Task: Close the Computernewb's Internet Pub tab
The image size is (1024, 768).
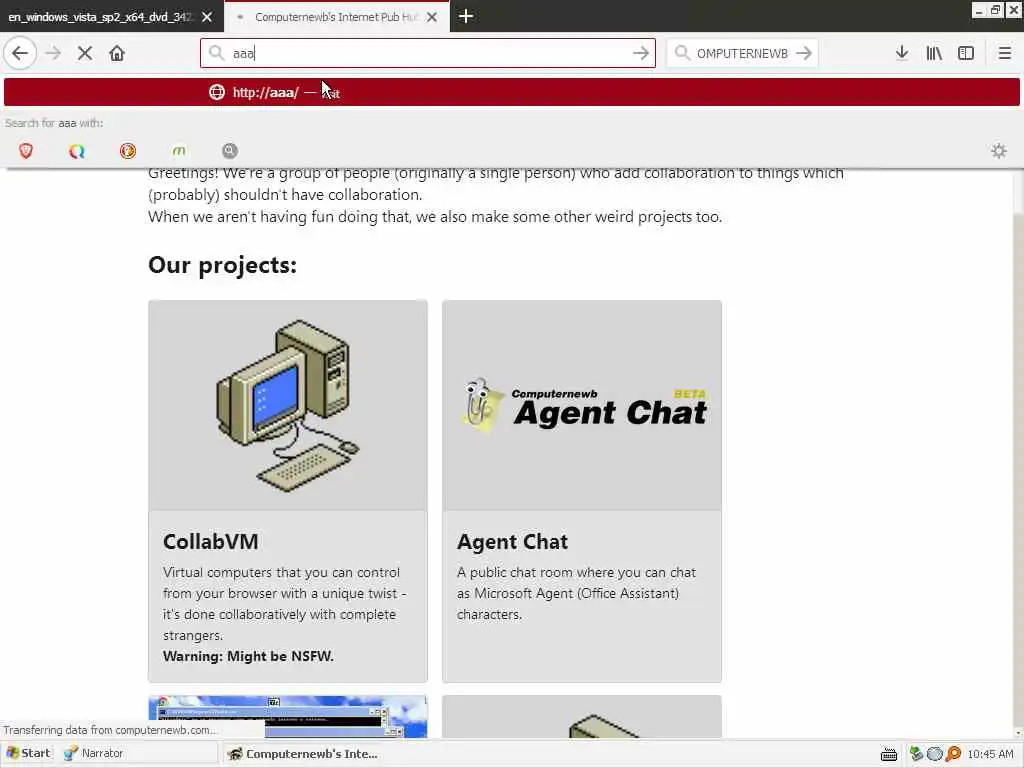Action: coord(432,17)
